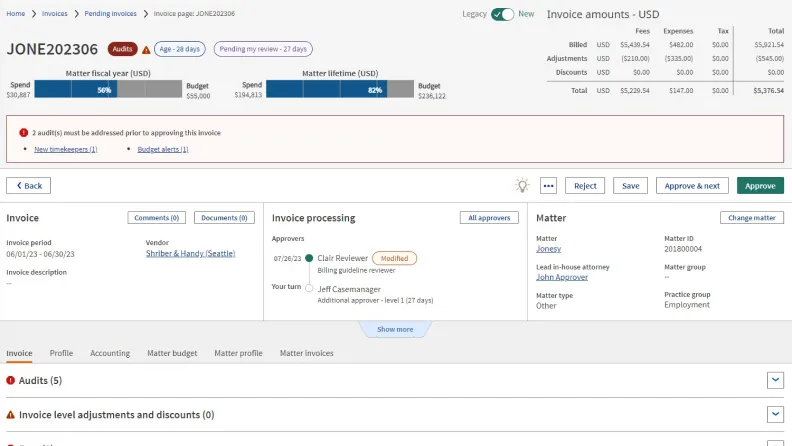
Task: Switch to the Matter budget tab
Action: tap(172, 353)
